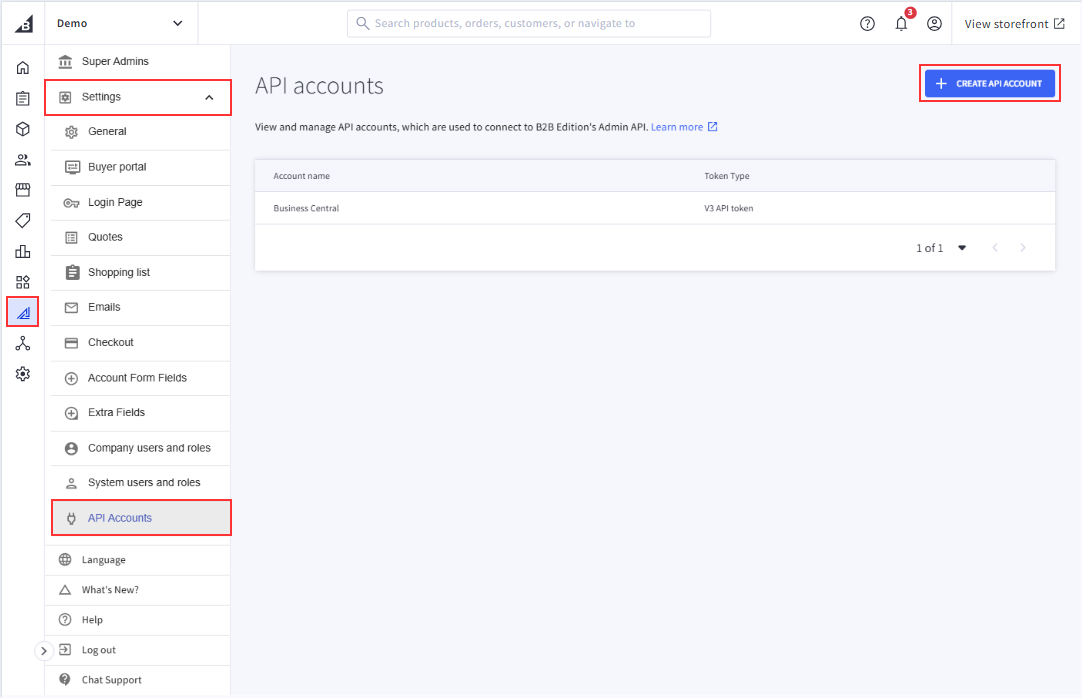The height and width of the screenshot is (698, 1082).
Task: Open the Apps grid icon
Action: (x=23, y=282)
